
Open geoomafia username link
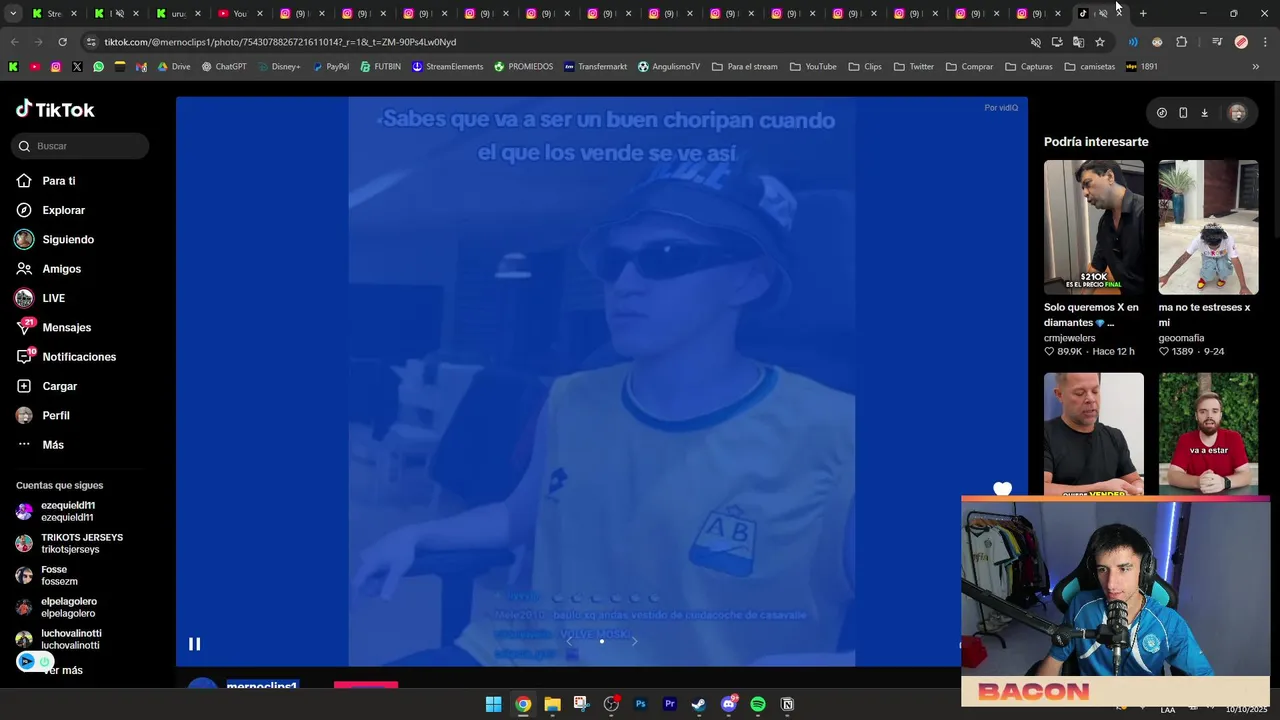tap(1181, 338)
